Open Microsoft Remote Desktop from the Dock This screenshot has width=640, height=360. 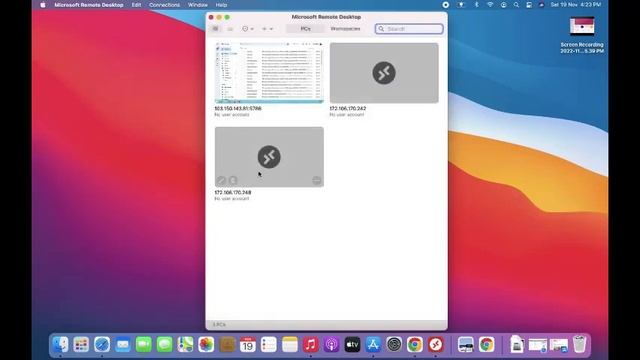point(436,344)
